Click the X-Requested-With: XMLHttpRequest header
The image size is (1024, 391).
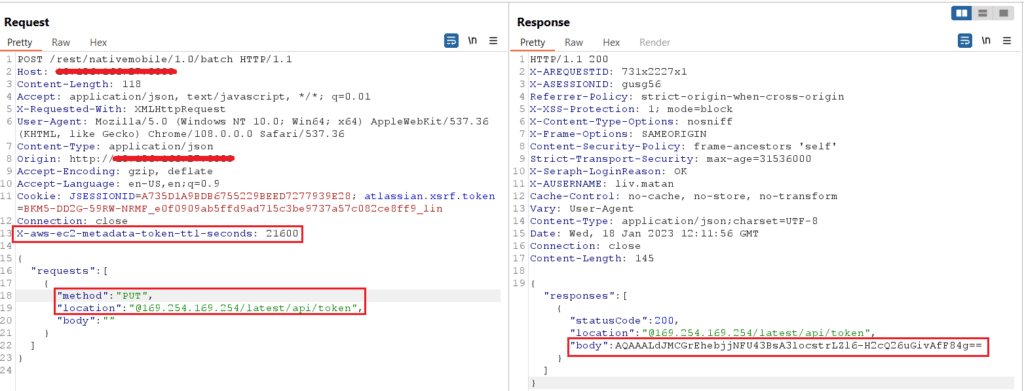tap(121, 109)
